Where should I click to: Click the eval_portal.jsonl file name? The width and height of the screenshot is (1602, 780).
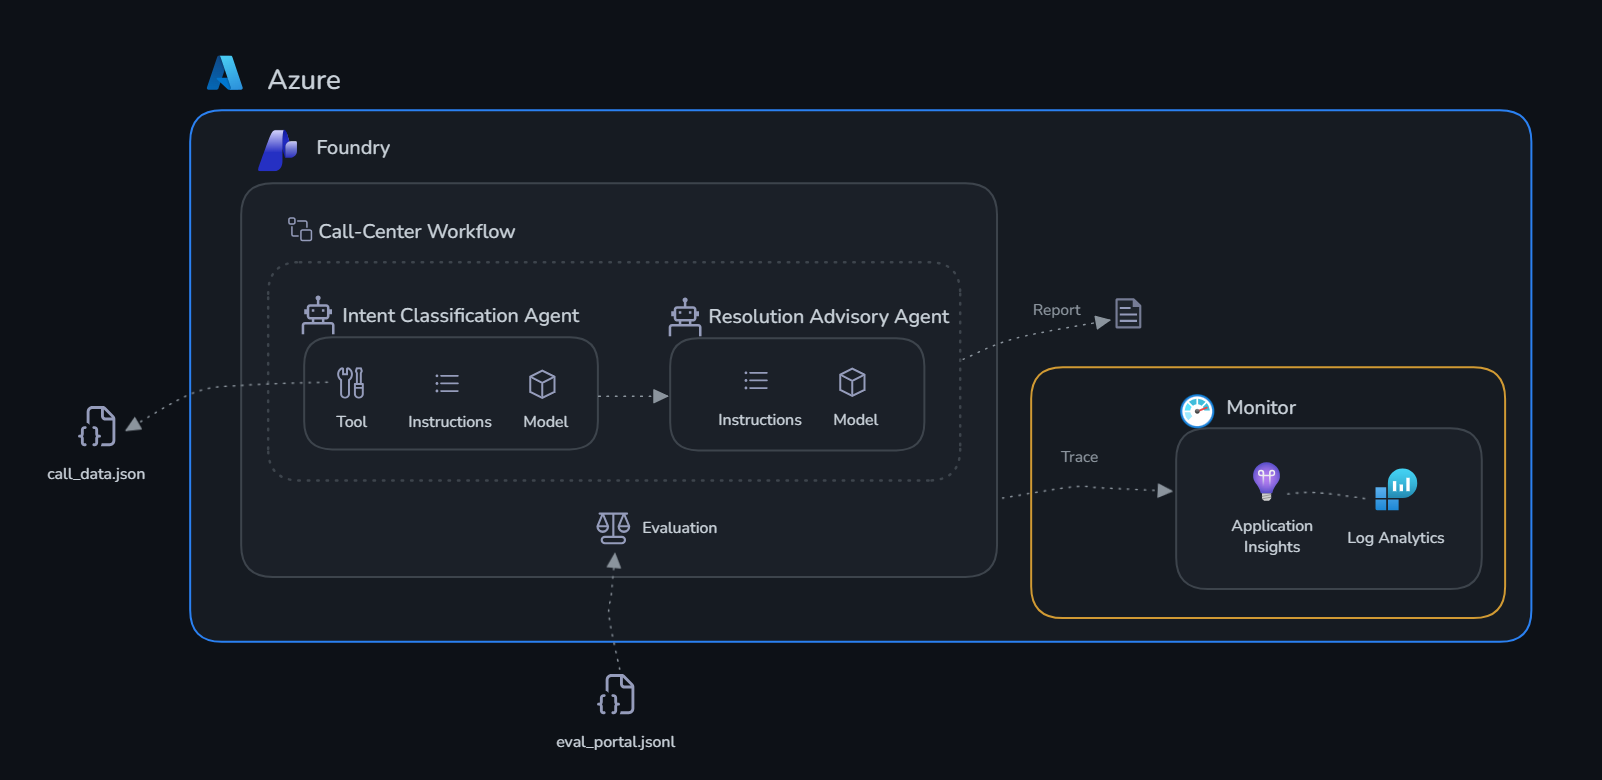pyautogui.click(x=616, y=742)
